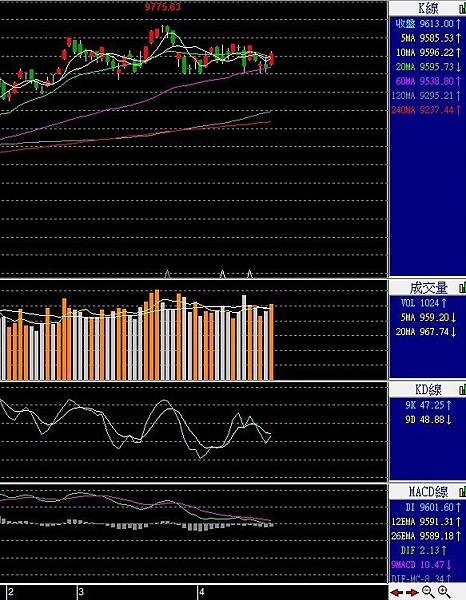Image resolution: width=466 pixels, height=600 pixels.
Task: Click the red right arrow navigation icon
Action: click(x=412, y=592)
